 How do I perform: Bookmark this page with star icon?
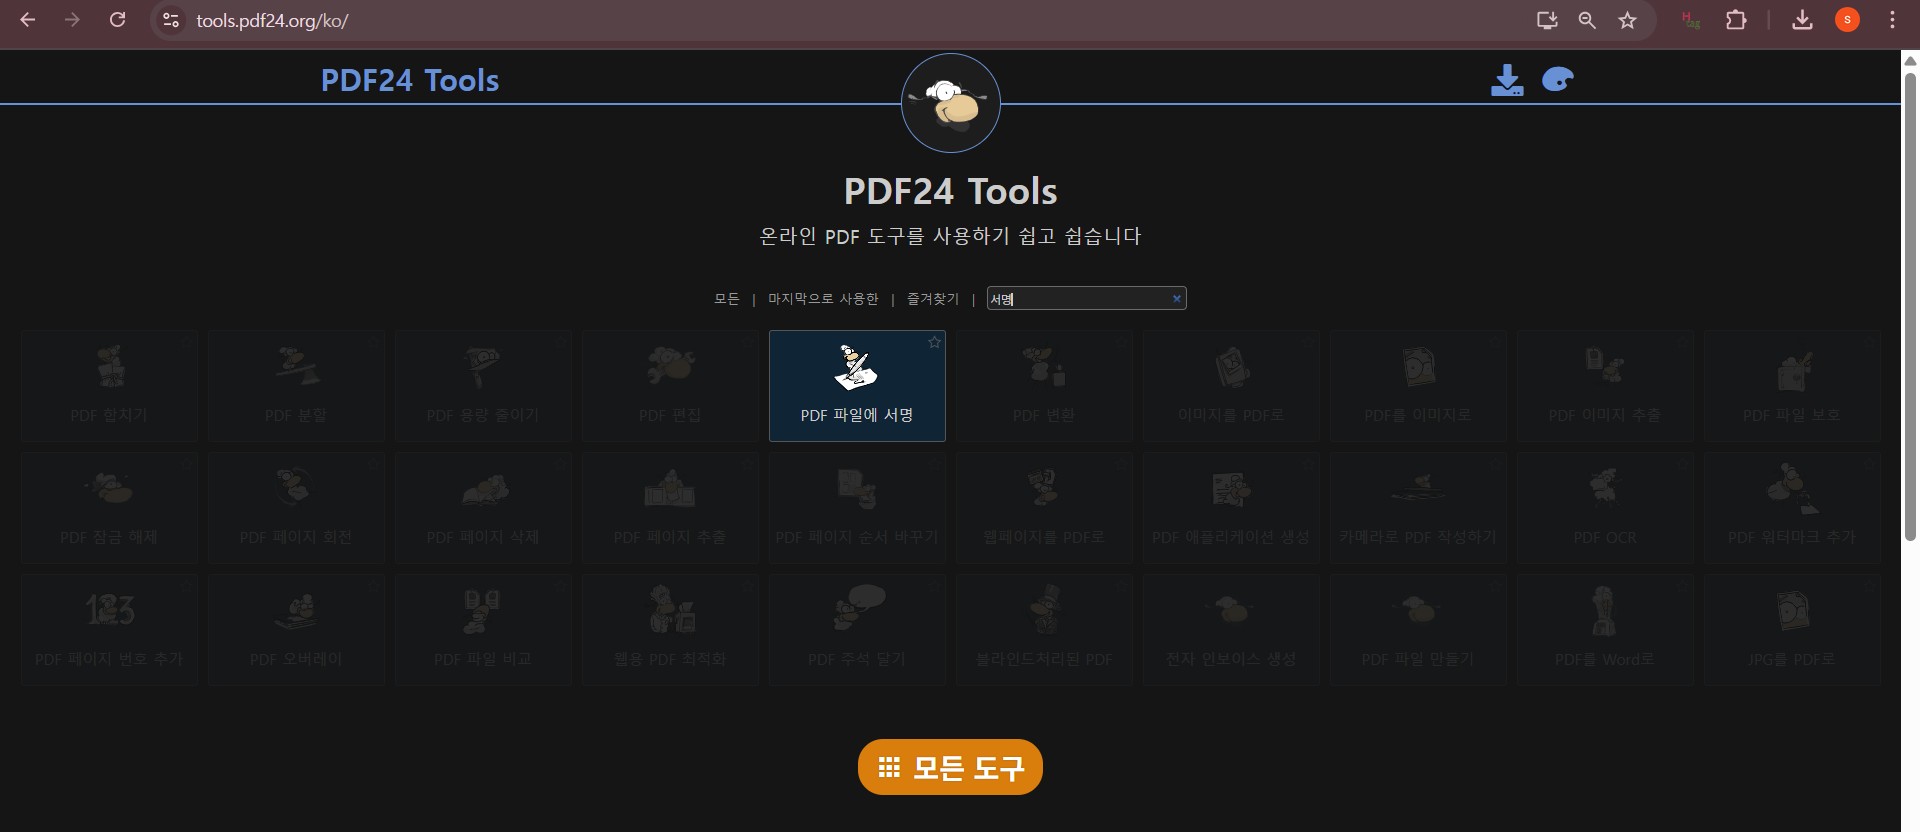point(1627,20)
